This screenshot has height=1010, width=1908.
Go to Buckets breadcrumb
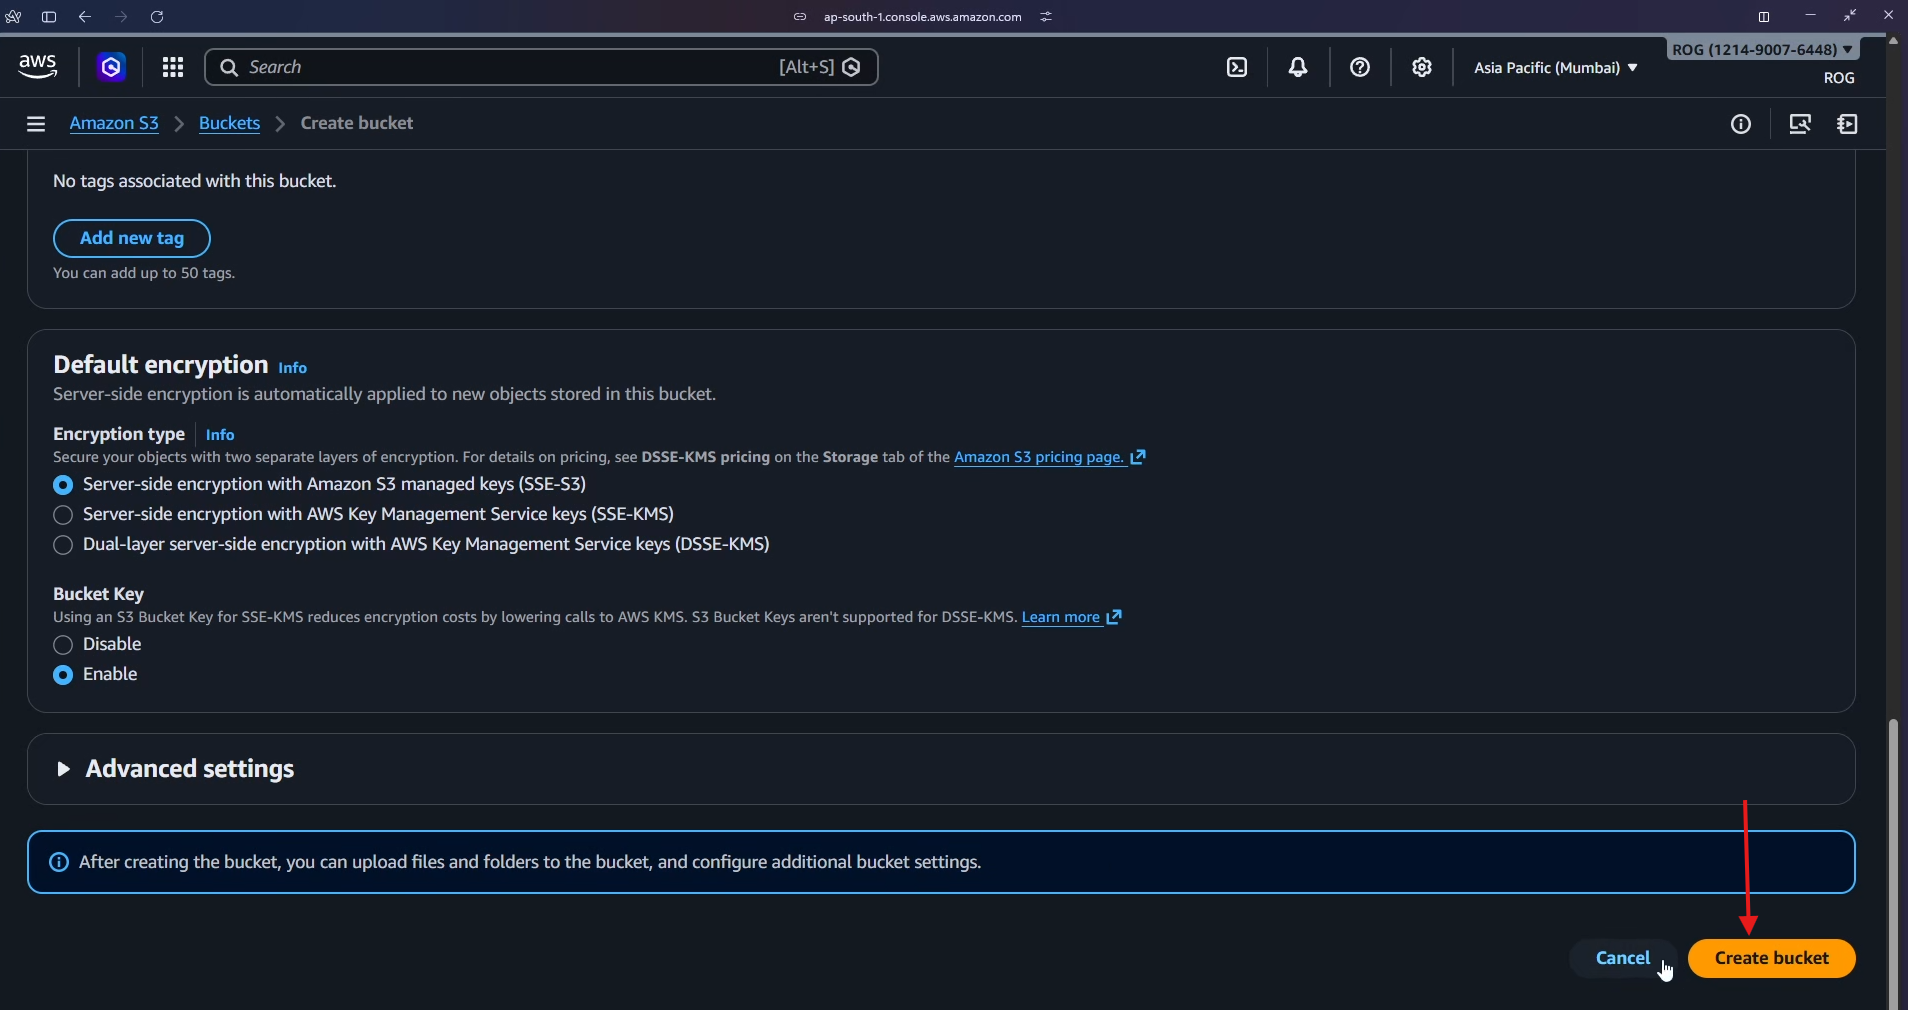click(x=229, y=123)
